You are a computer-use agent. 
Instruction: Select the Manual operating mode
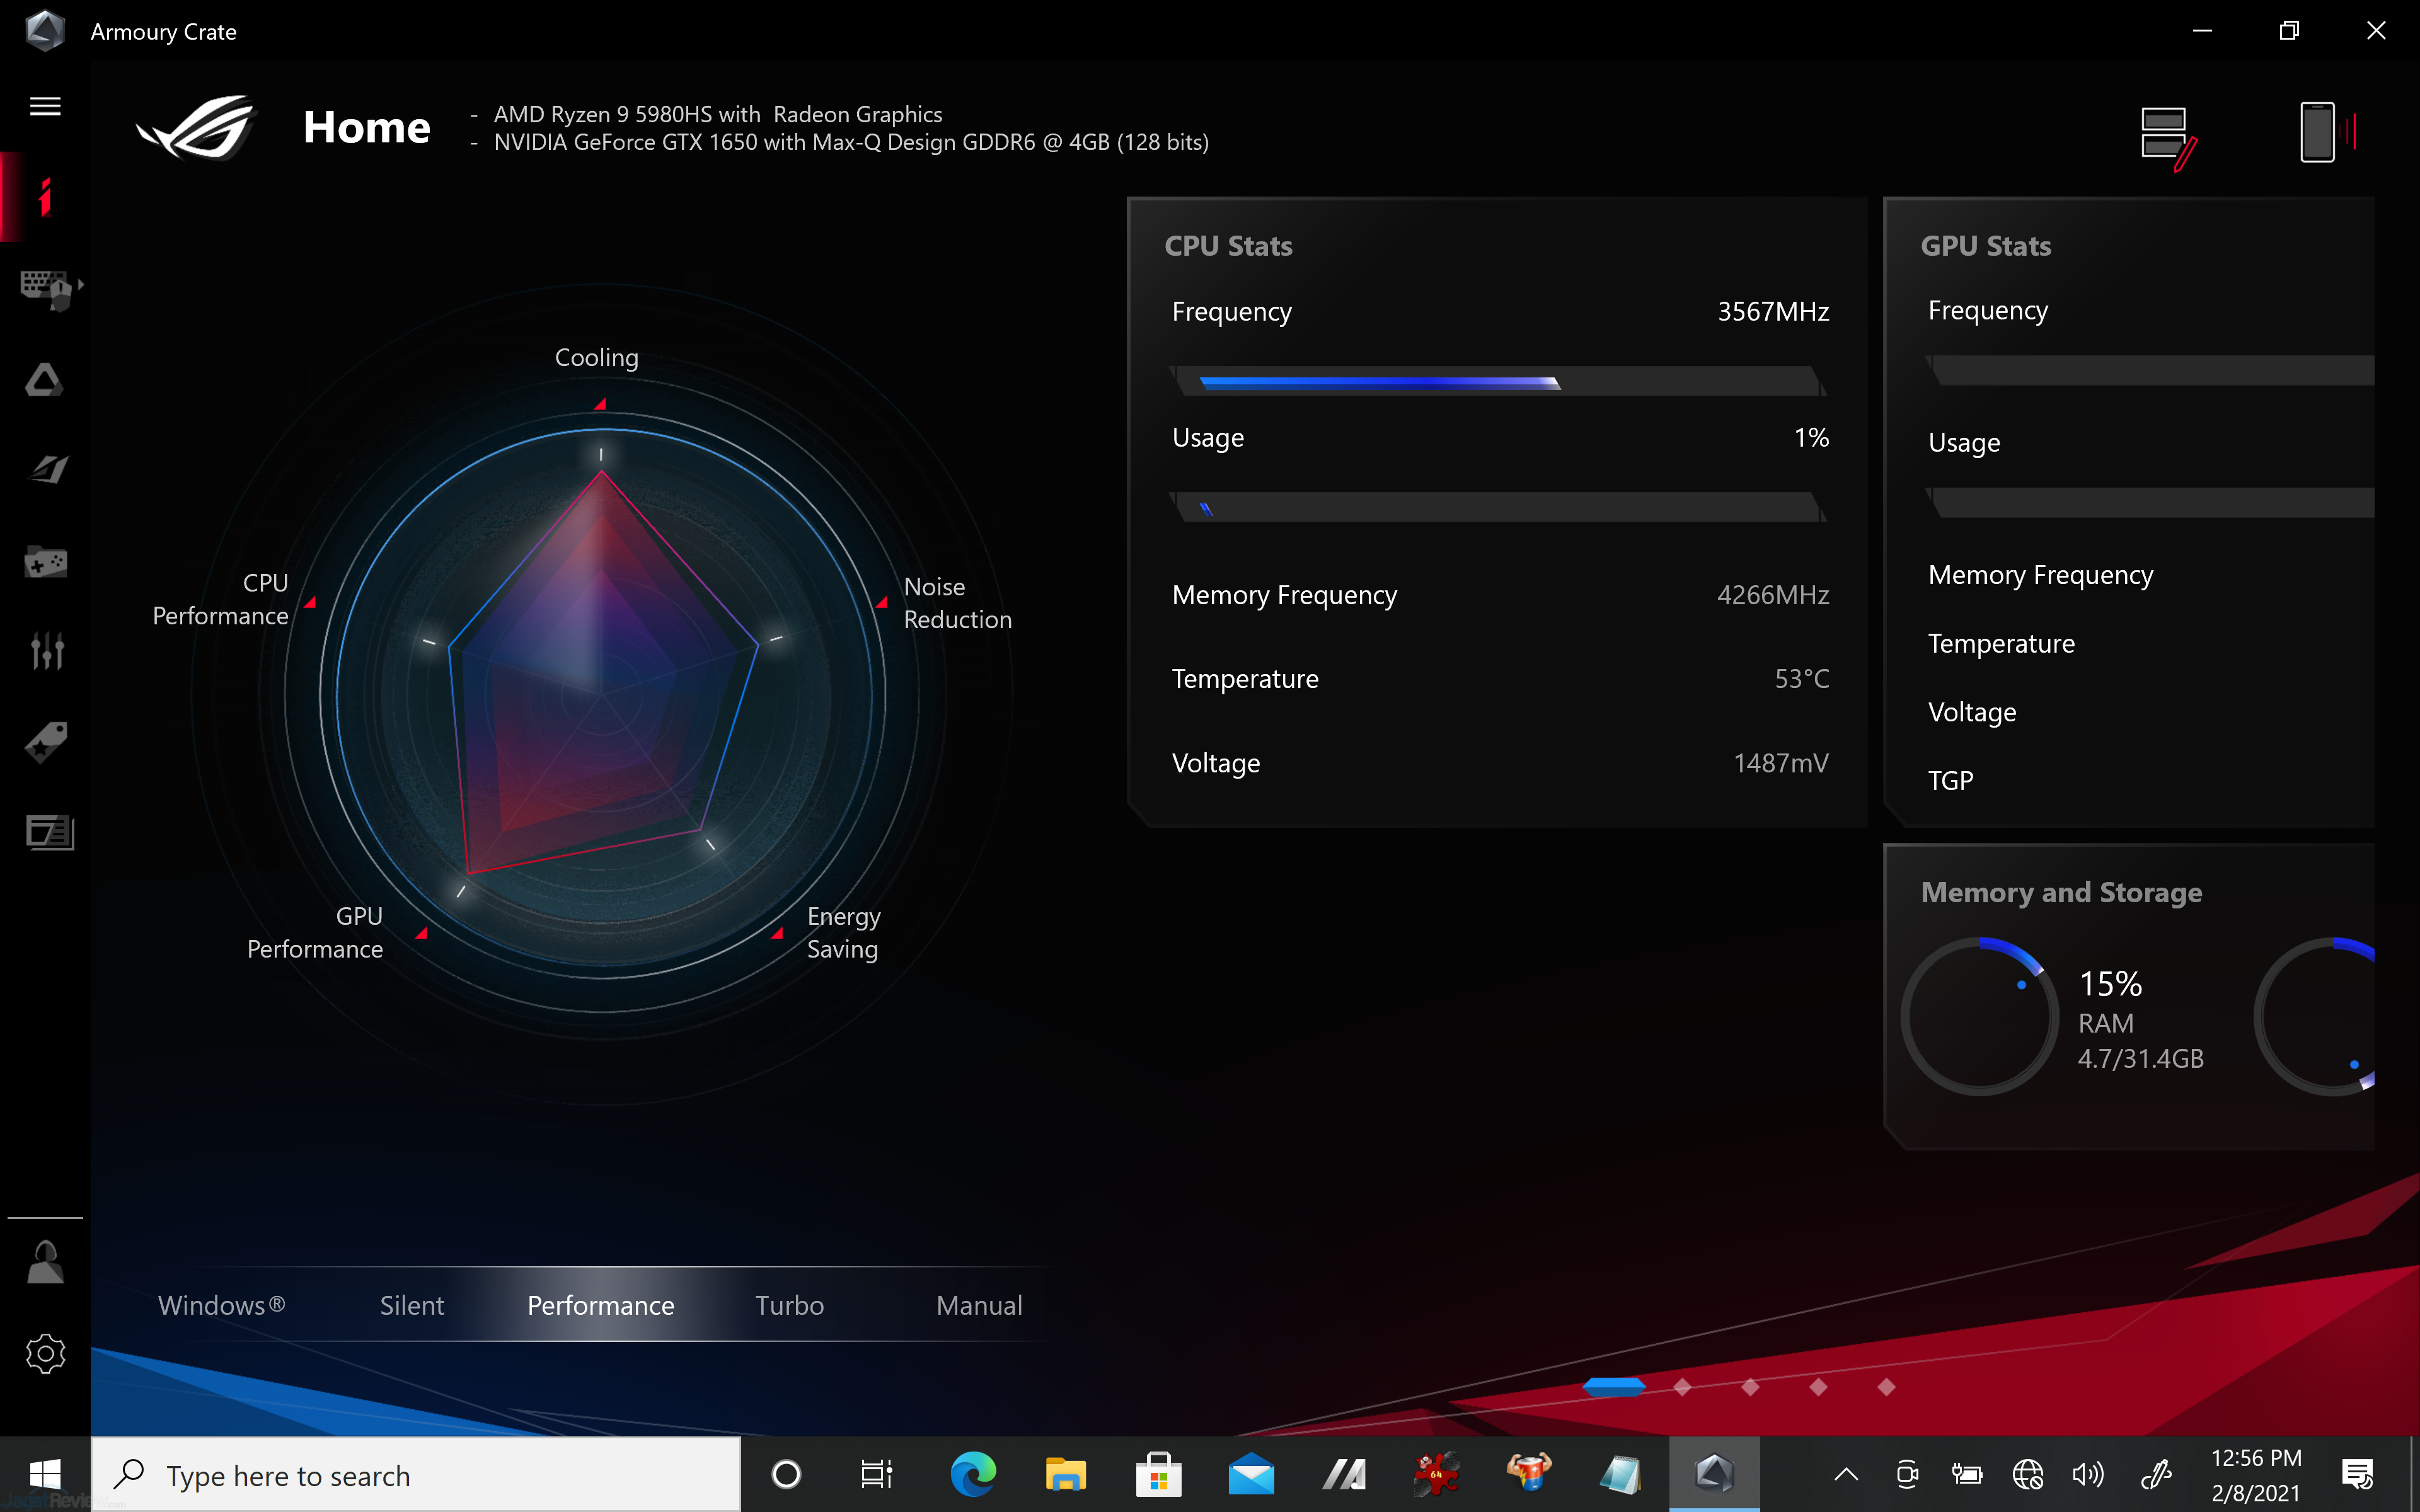pos(979,1305)
